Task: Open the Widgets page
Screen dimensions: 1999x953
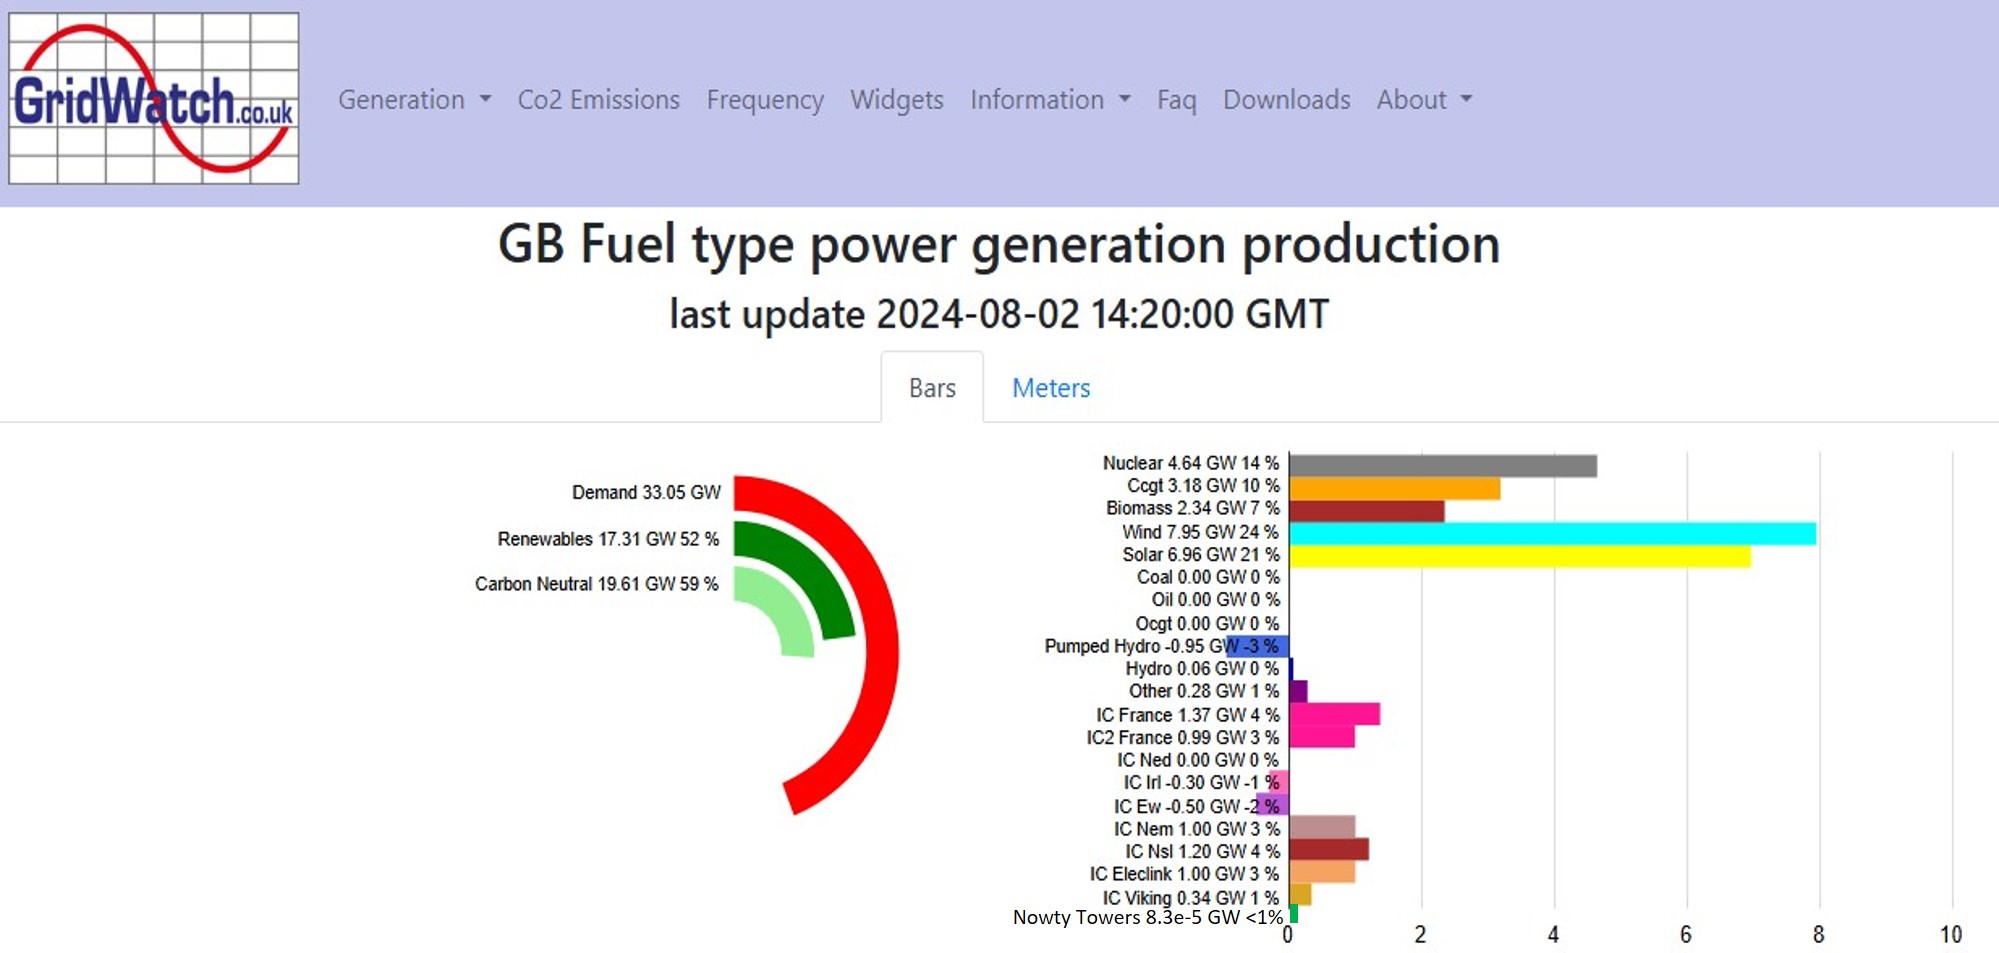Action: point(897,100)
